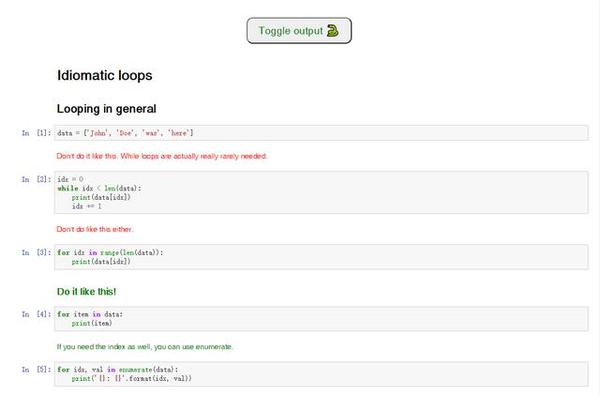Focus the enumerate(data) code cell
The height and width of the screenshot is (395, 600).
click(321, 374)
